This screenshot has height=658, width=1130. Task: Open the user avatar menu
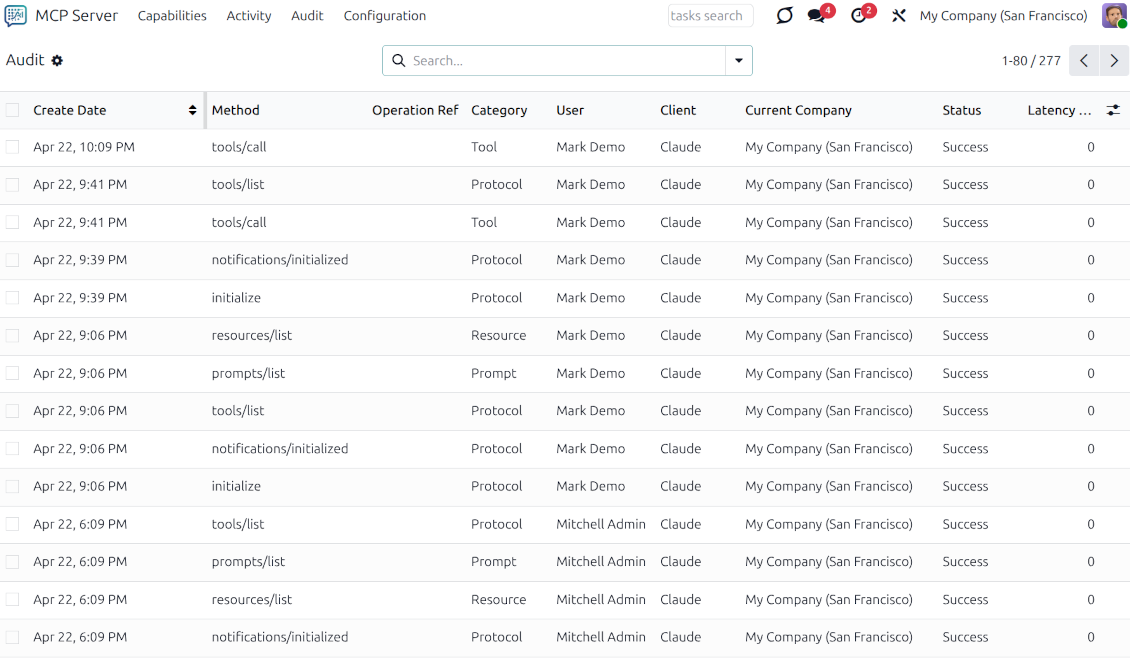tap(1114, 16)
